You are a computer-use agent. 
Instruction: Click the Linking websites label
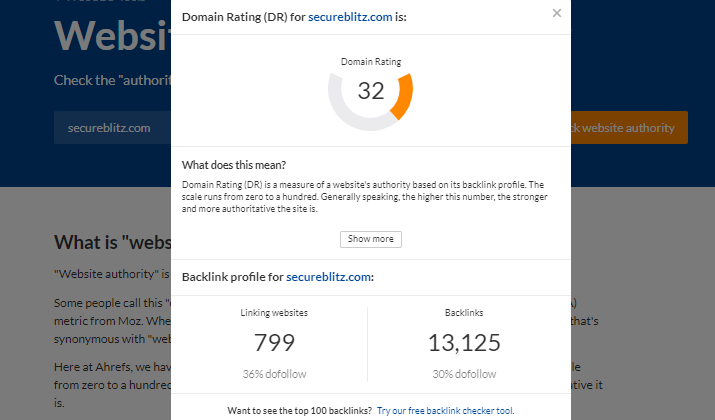point(274,313)
